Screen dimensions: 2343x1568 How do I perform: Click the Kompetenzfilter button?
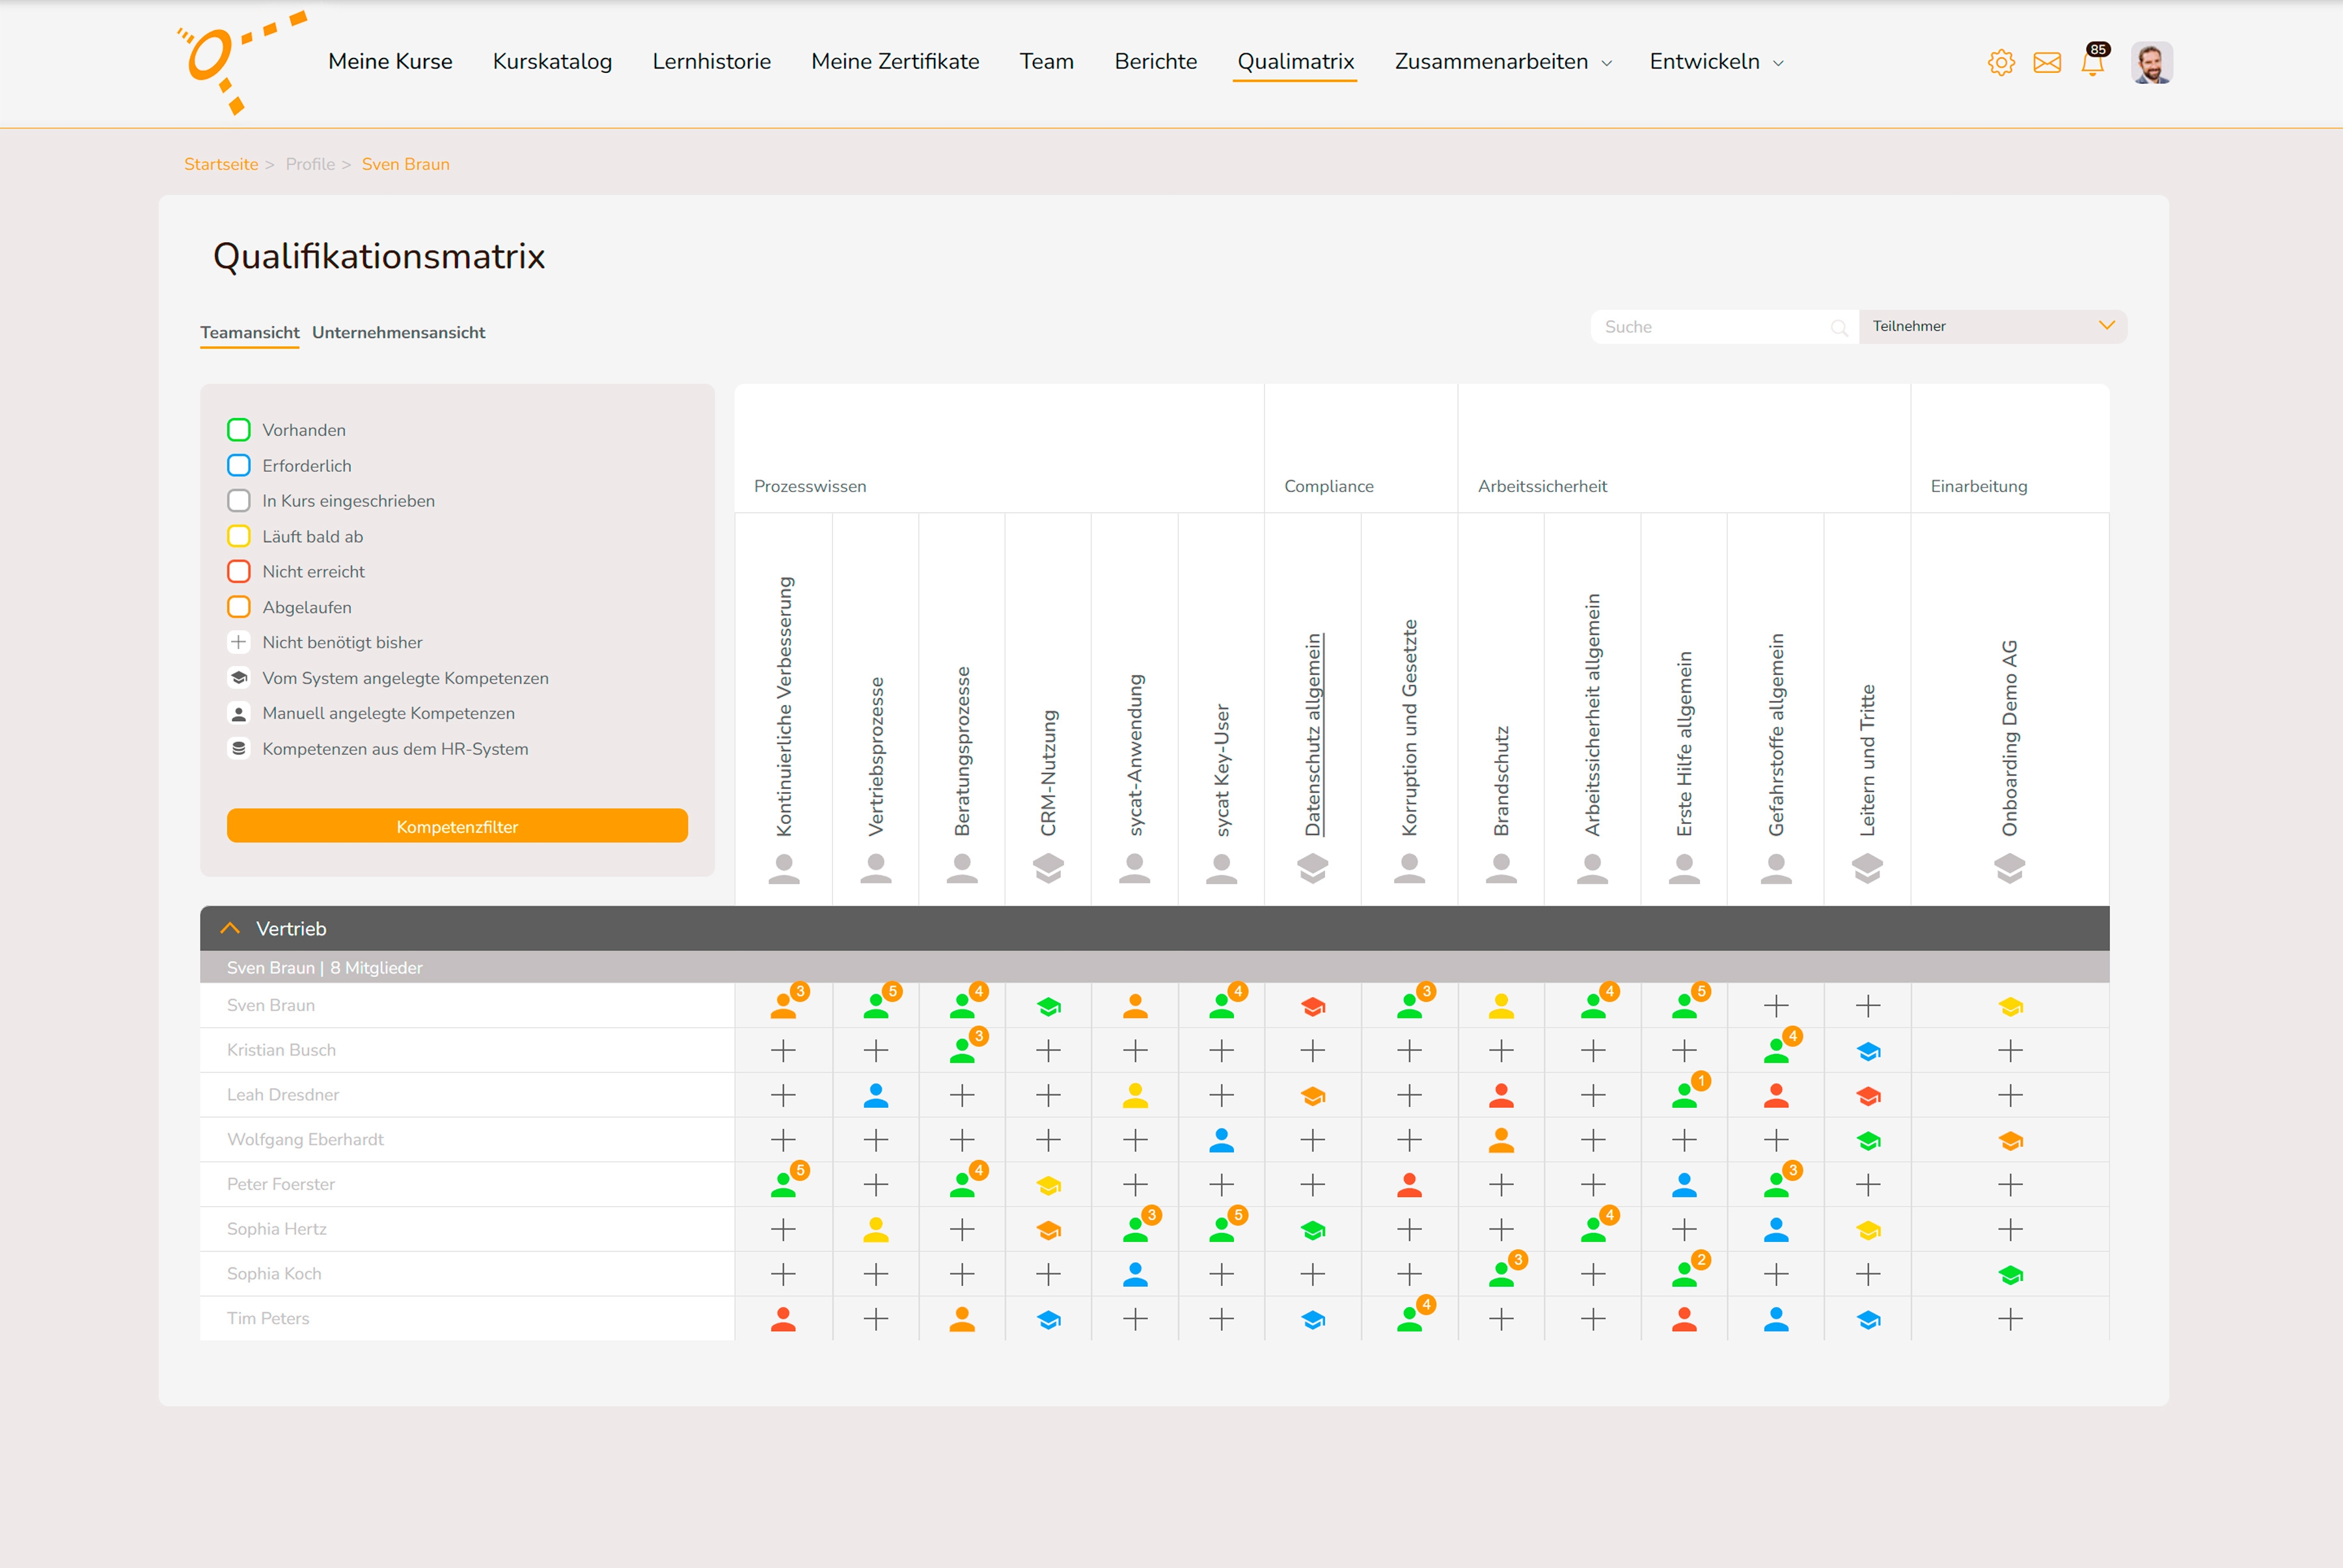pos(457,826)
